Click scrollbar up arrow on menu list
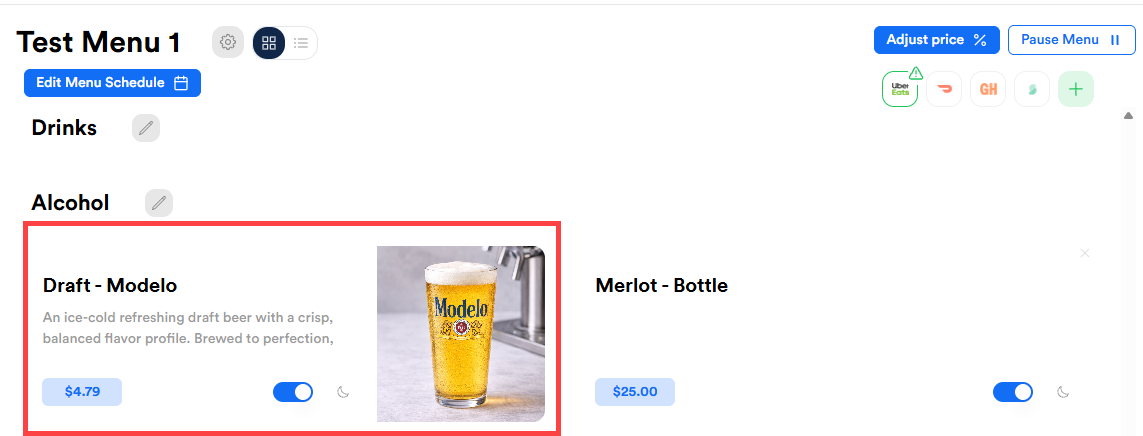Viewport: 1143px width, 436px height. (1128, 115)
